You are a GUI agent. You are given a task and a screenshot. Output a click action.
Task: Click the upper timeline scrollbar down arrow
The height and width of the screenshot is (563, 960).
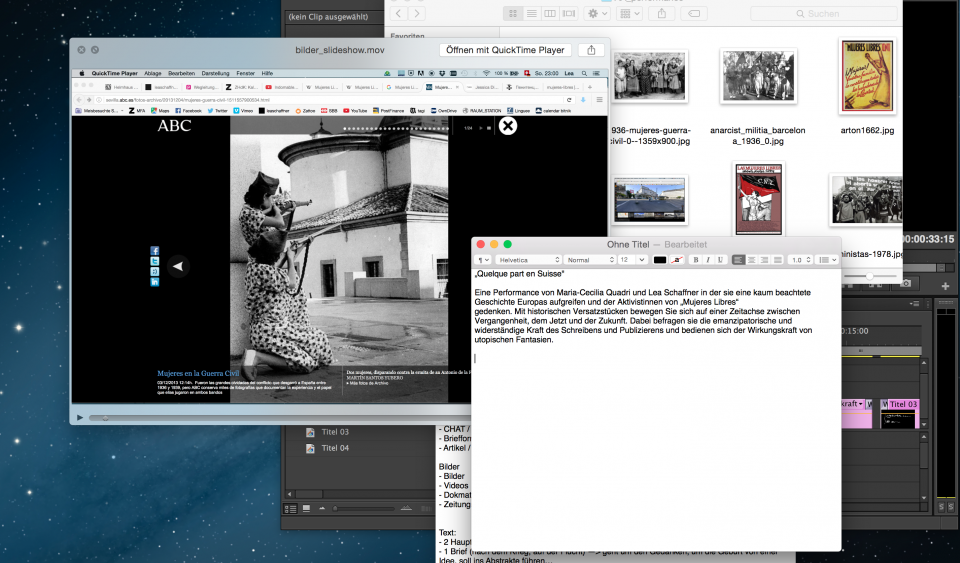click(x=924, y=424)
